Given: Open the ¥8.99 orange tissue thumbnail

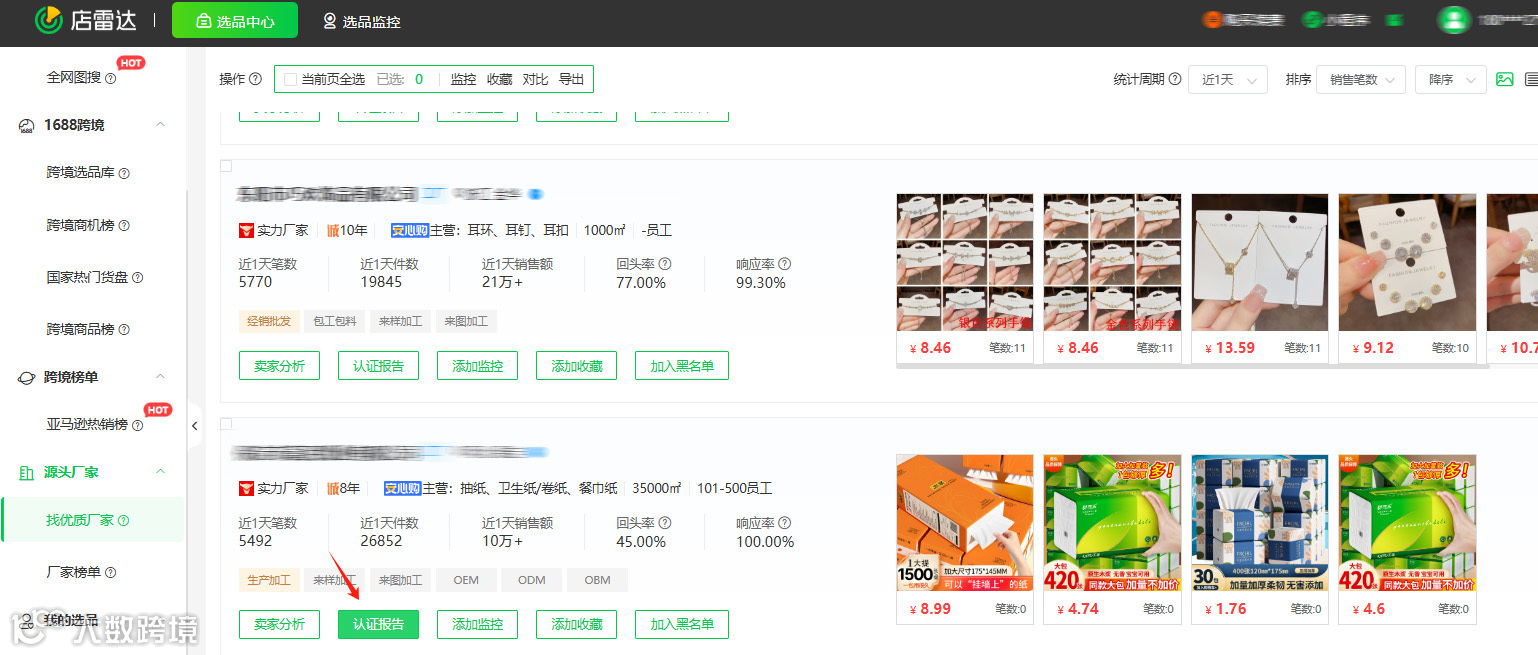Looking at the screenshot, I should pos(965,524).
